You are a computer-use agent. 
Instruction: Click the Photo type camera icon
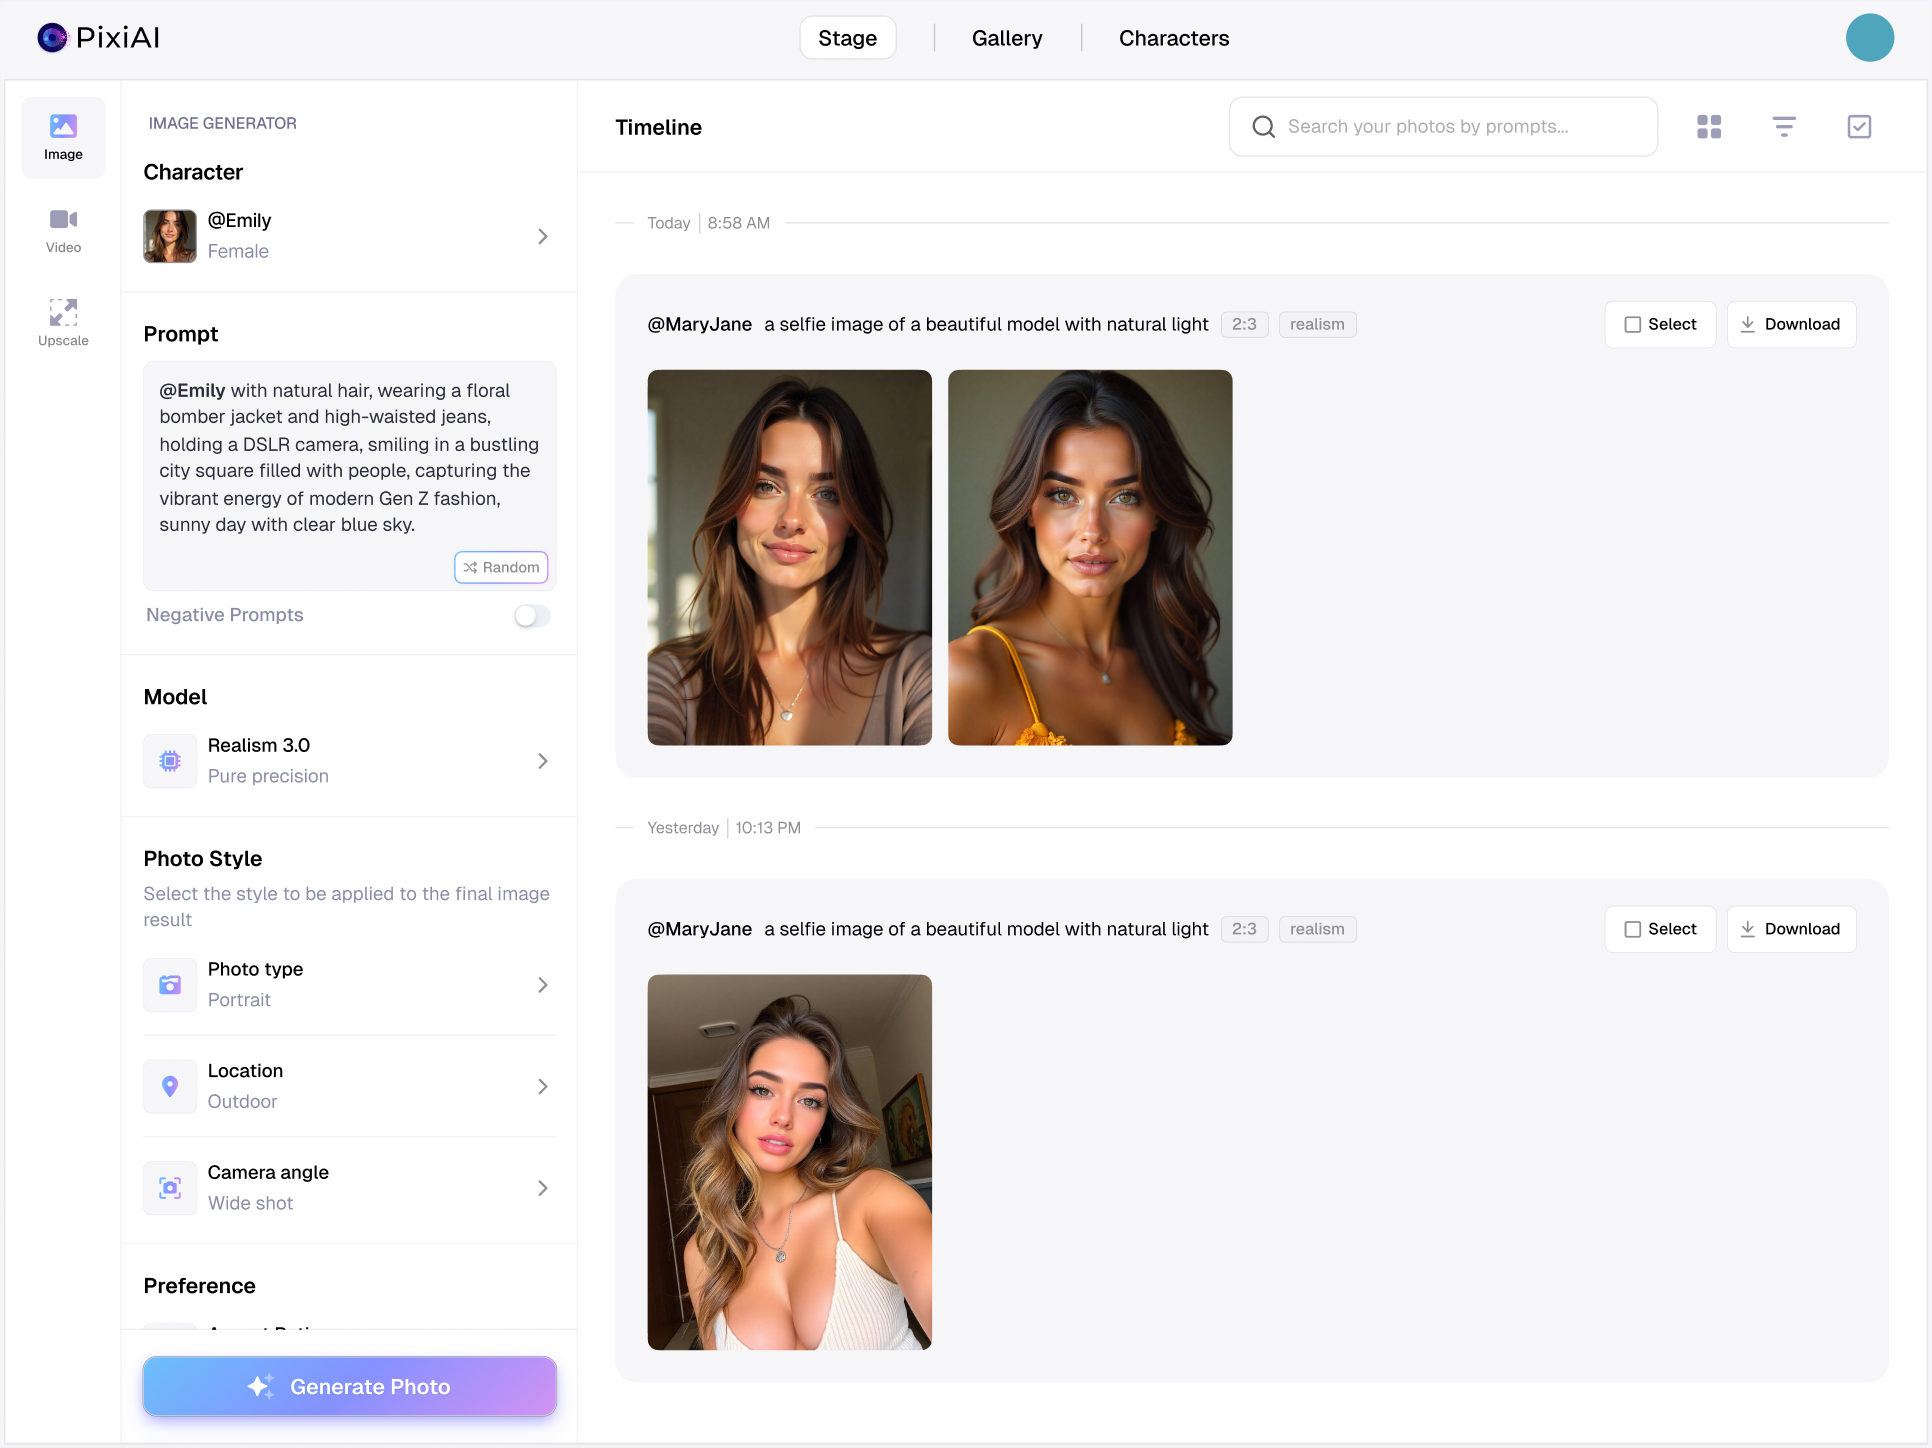click(170, 985)
